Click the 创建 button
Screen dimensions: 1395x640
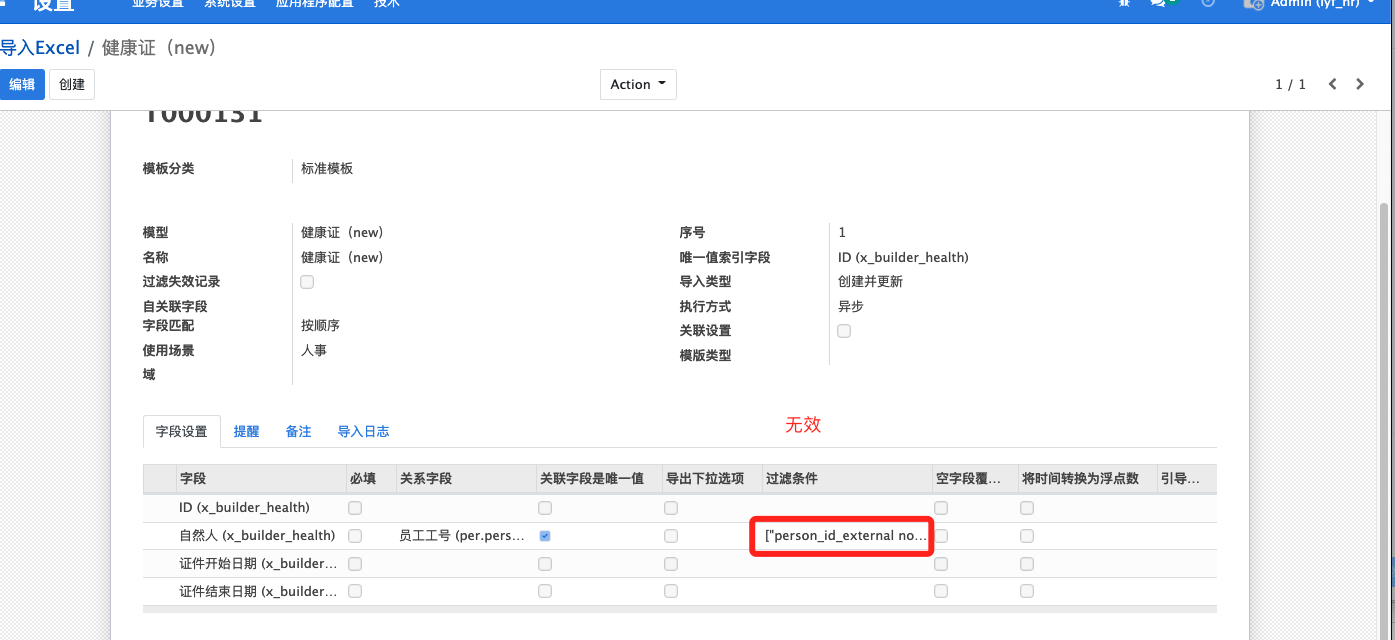(x=72, y=85)
